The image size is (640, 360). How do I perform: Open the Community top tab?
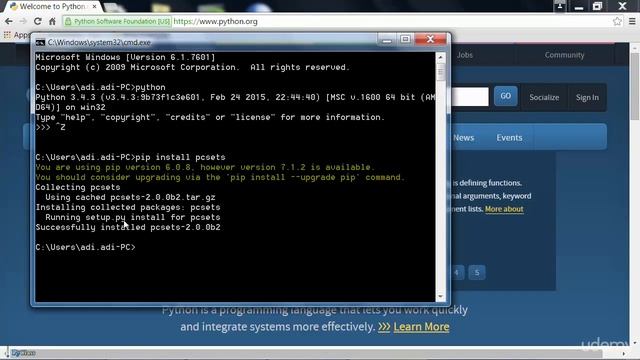pyautogui.click(x=564, y=55)
